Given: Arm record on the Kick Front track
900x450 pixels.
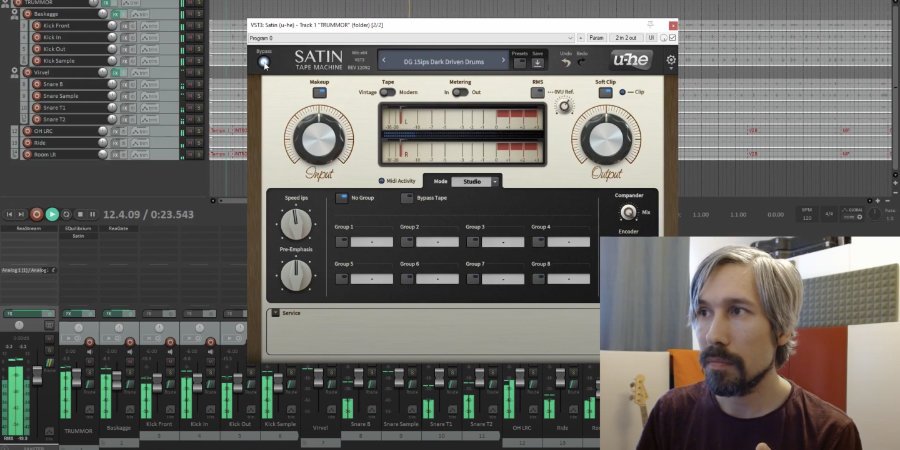Looking at the screenshot, I should (37, 26).
